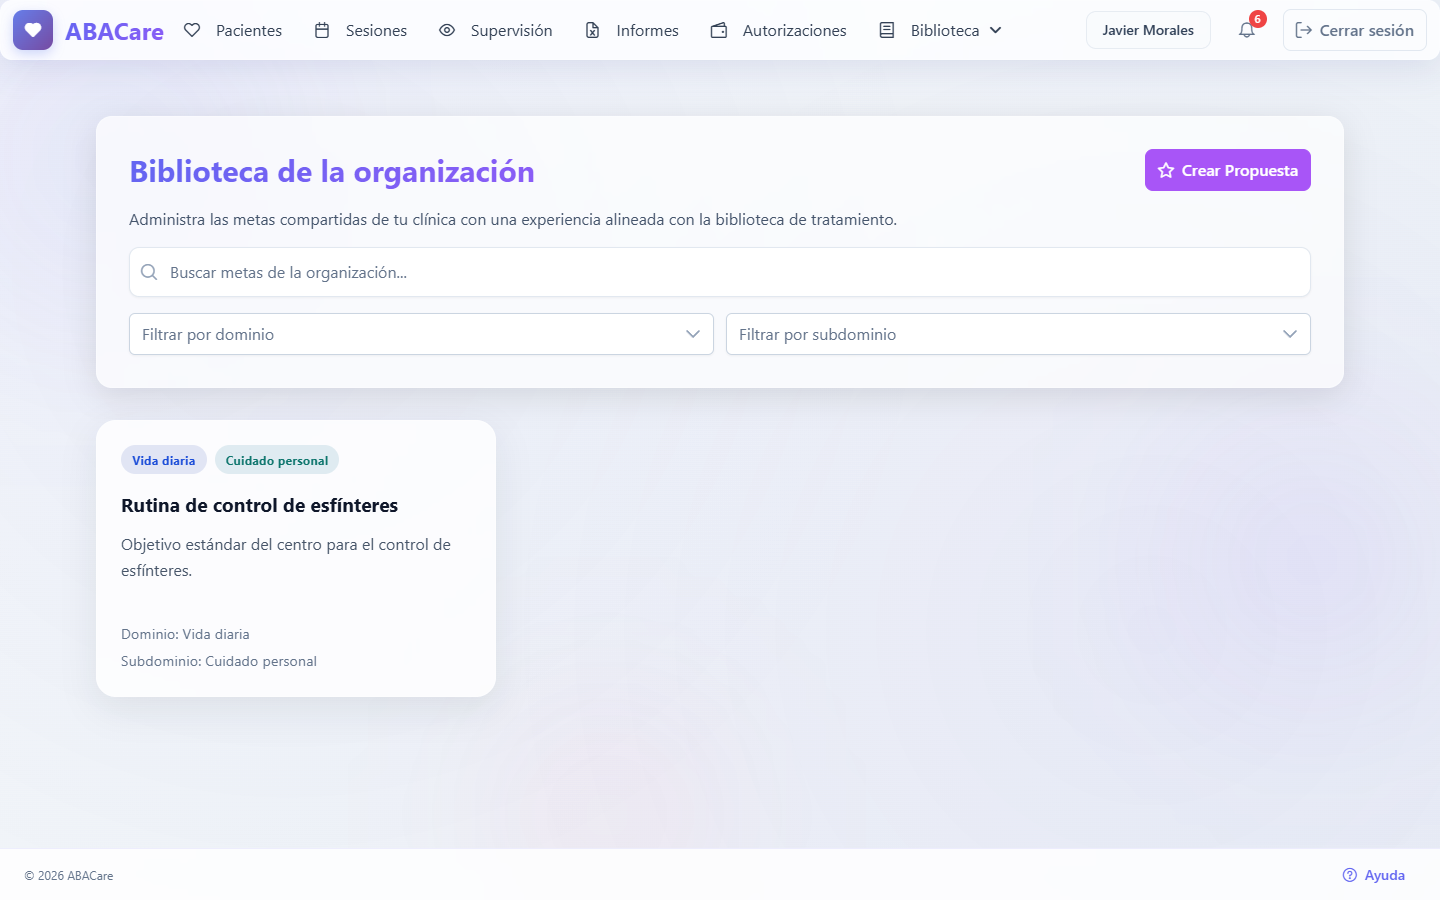1440x900 pixels.
Task: Open the Sesiones menu item
Action: click(361, 30)
